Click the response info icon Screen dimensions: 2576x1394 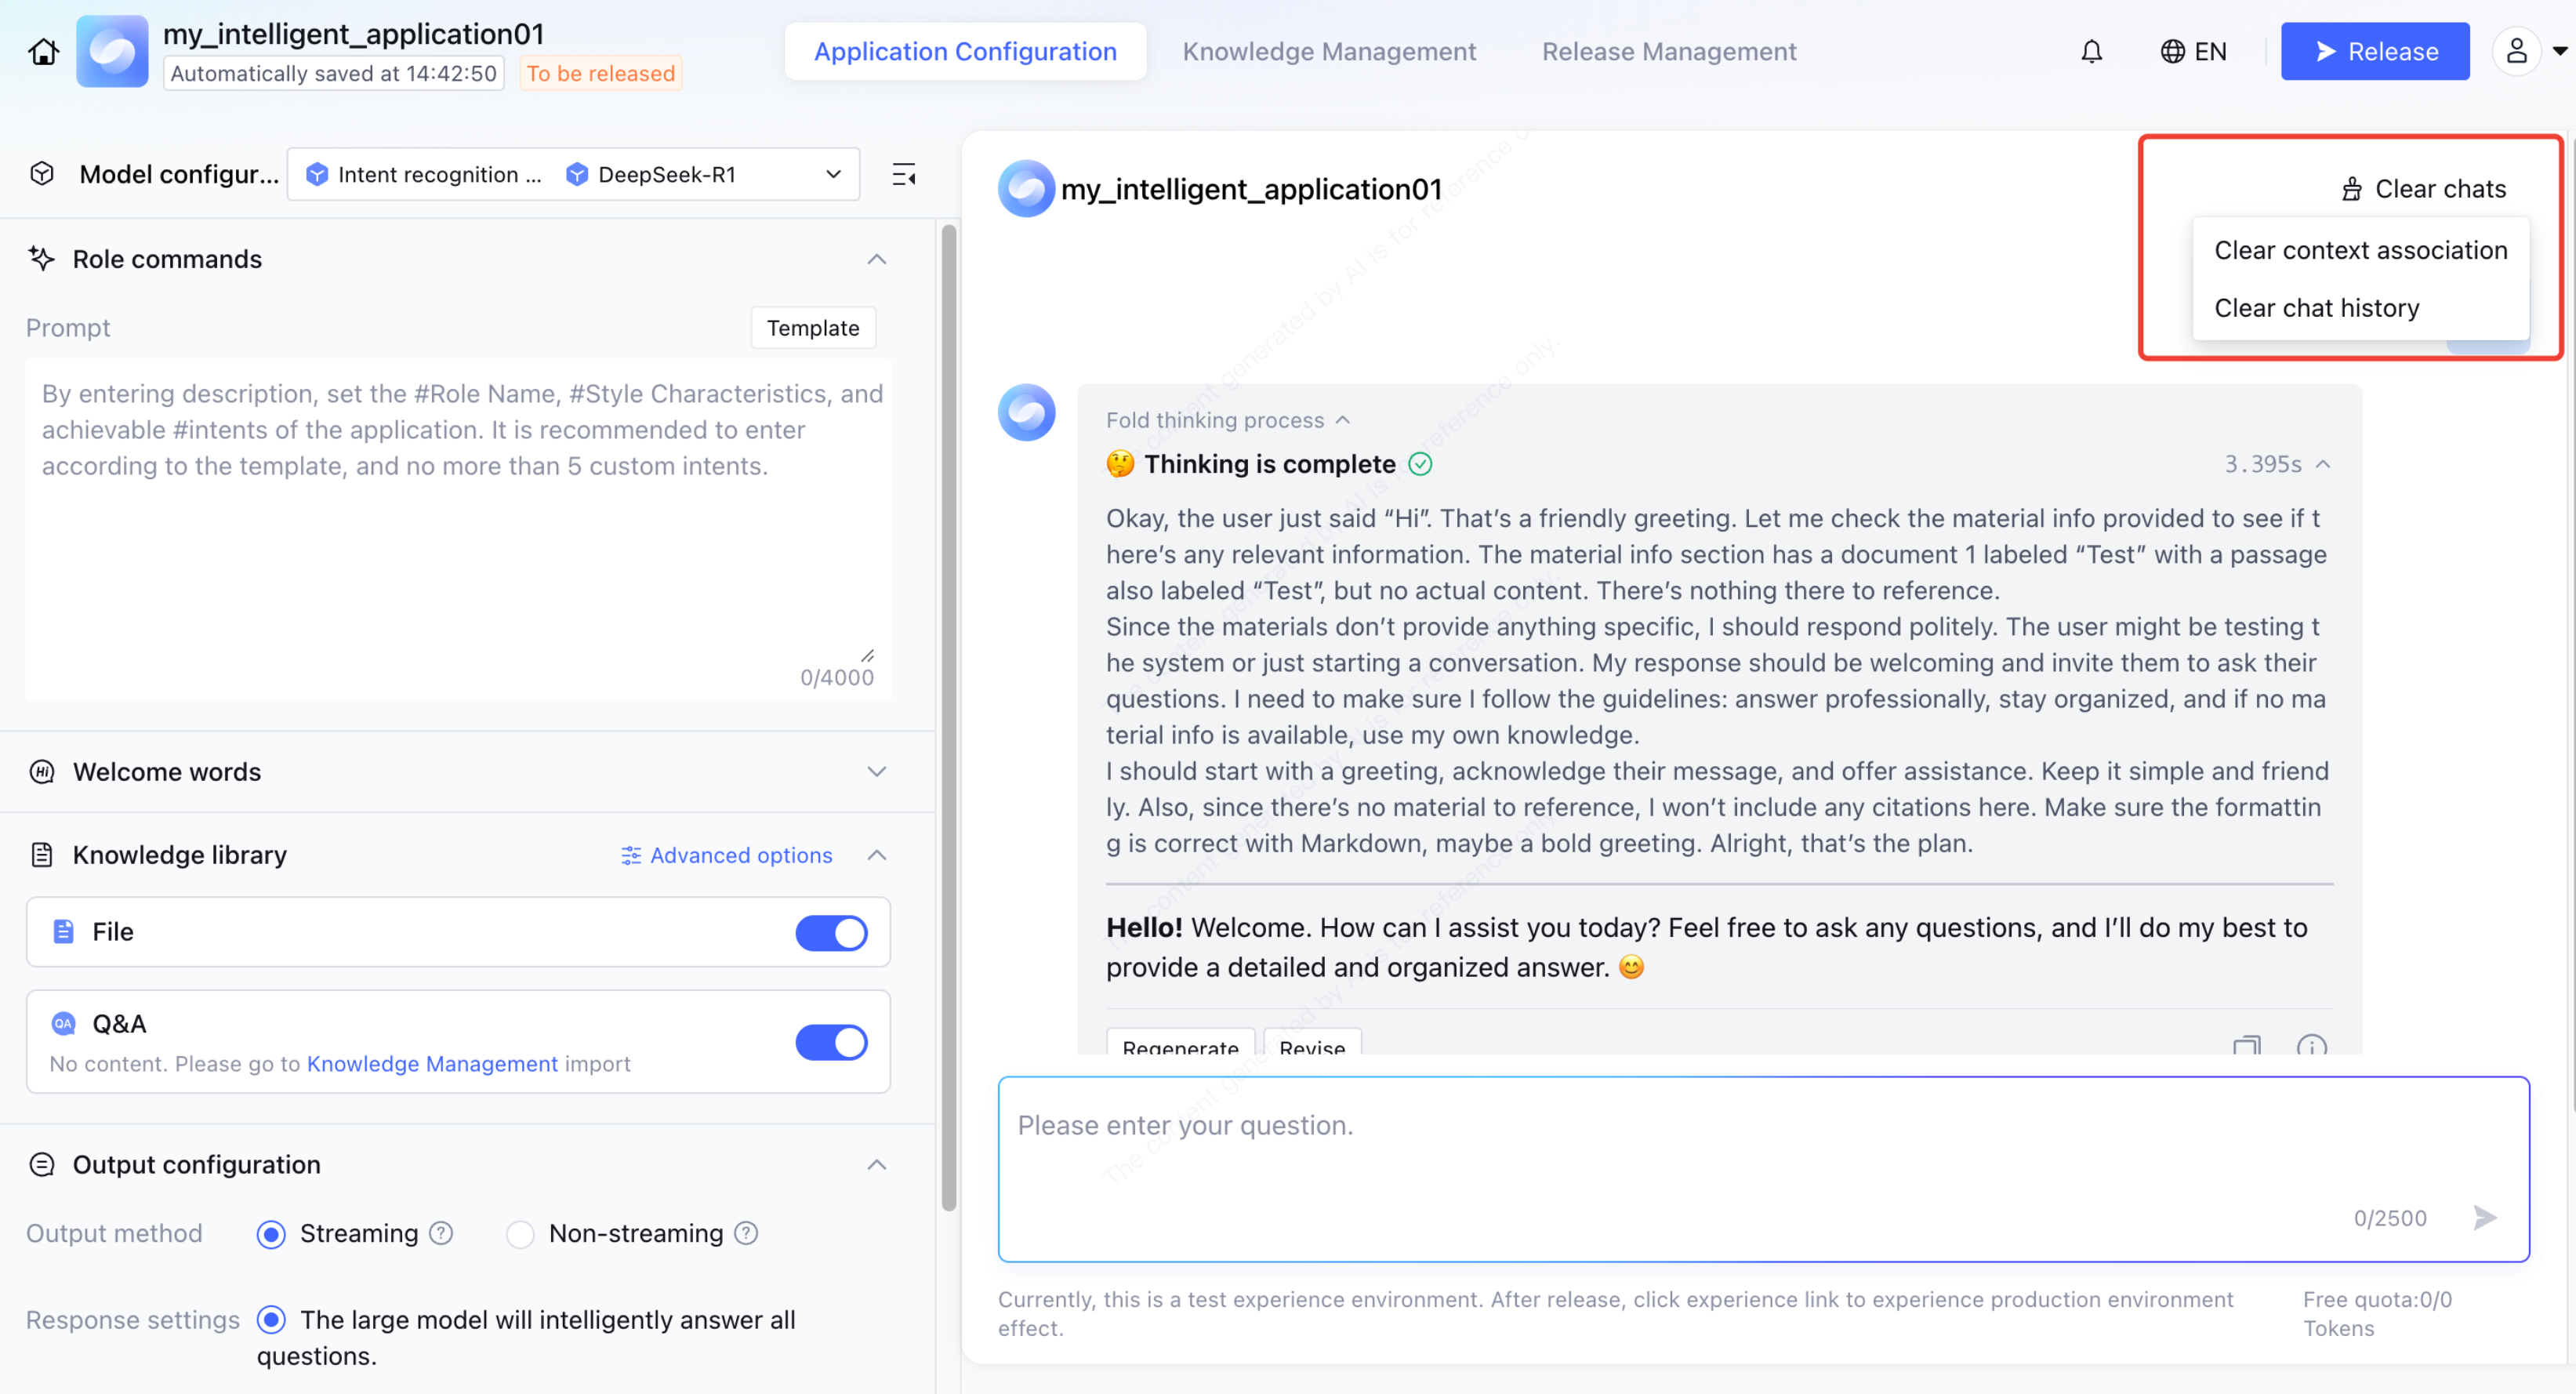click(2311, 1045)
